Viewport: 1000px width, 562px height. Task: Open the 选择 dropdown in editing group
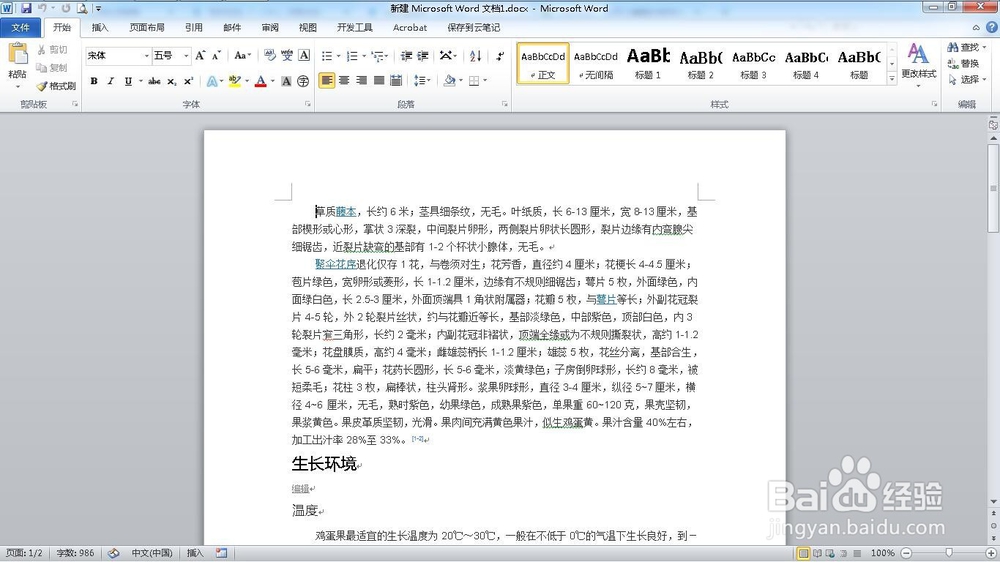(967, 80)
